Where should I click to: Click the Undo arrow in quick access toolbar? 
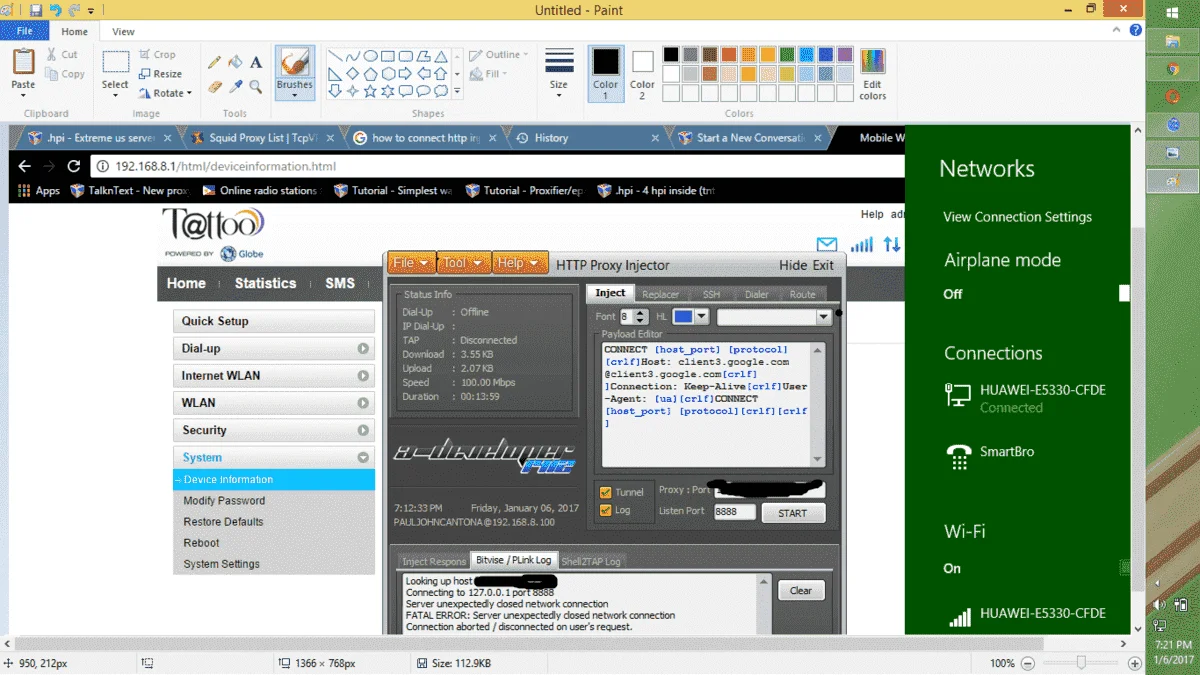pos(55,10)
